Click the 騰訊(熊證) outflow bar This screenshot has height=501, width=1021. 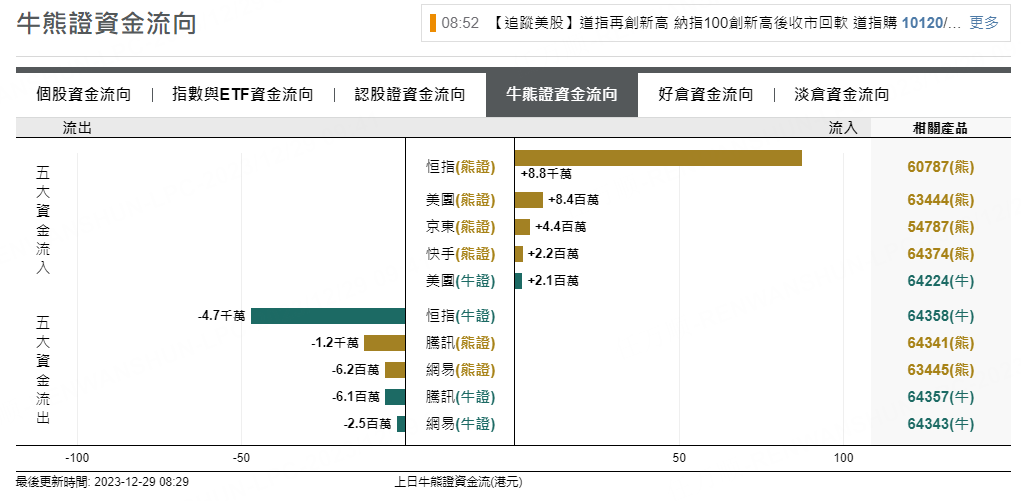(384, 343)
